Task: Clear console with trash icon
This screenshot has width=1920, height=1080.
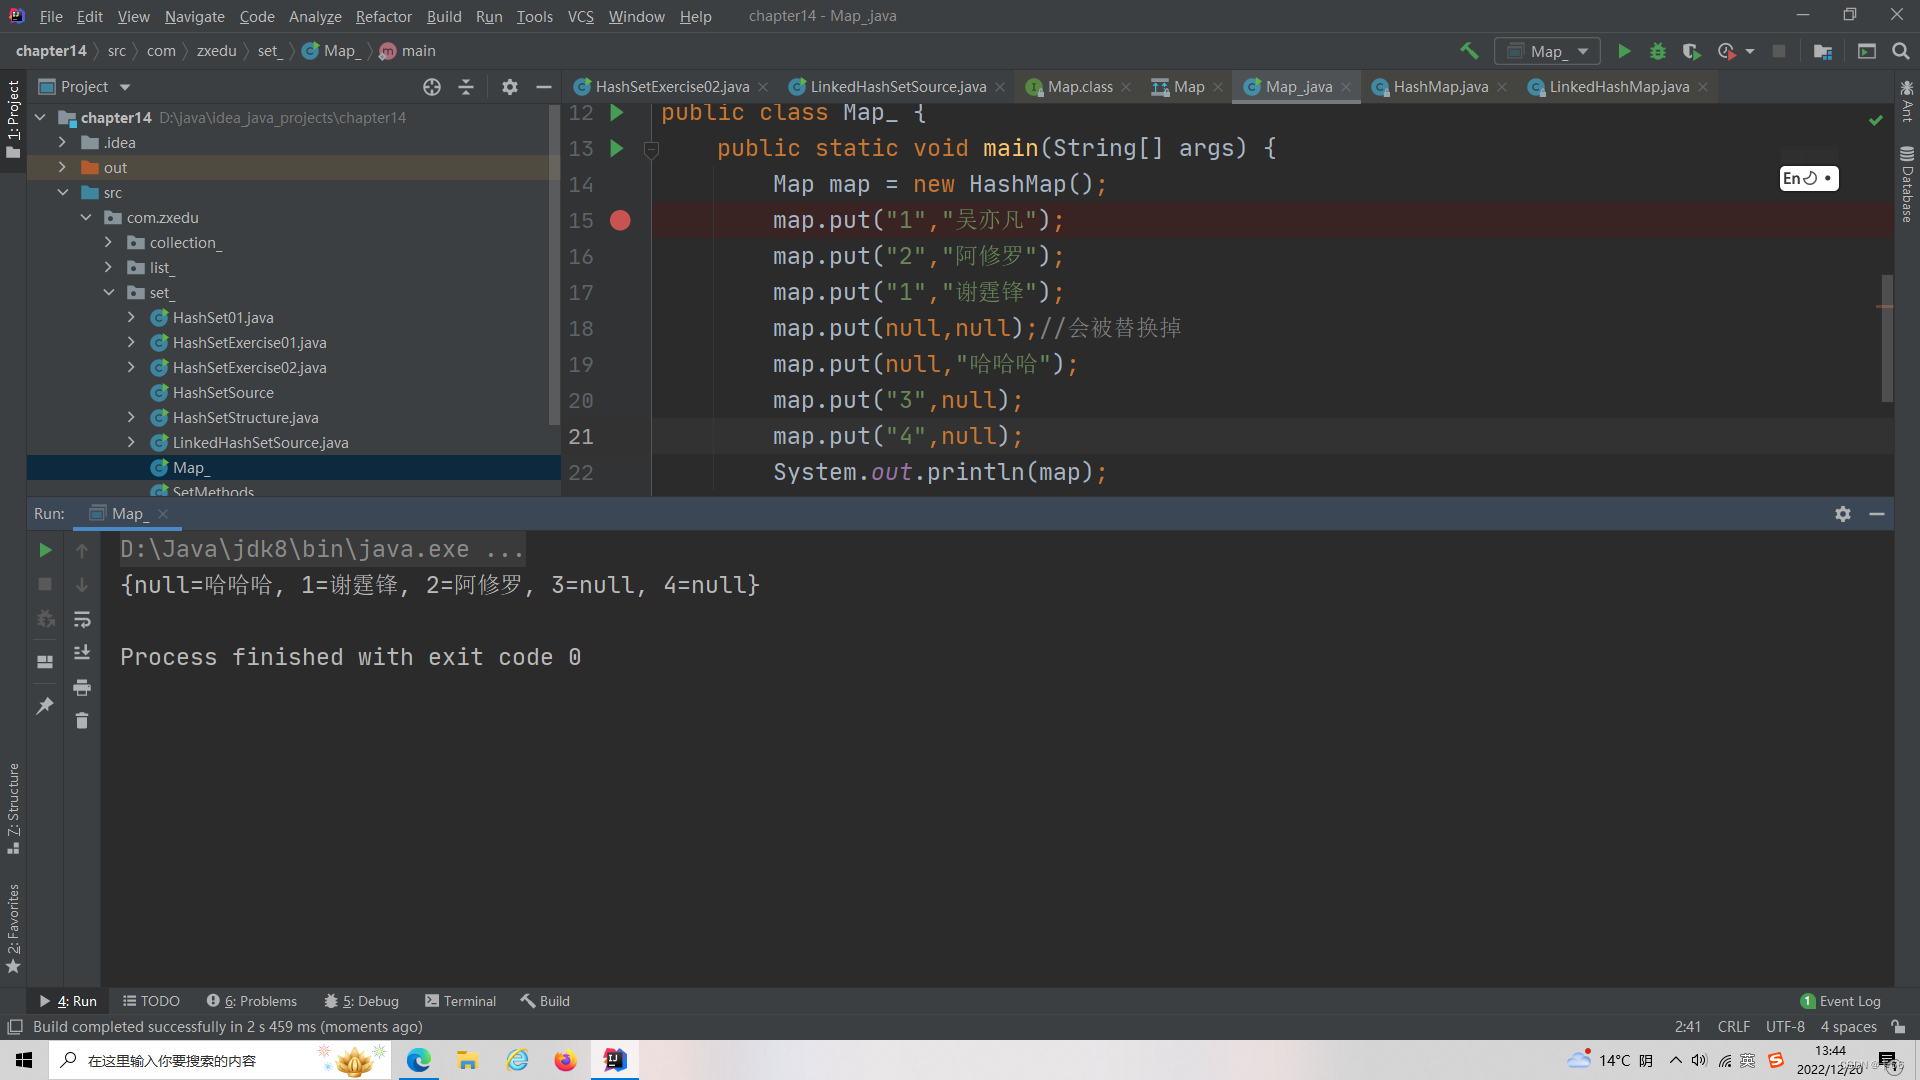Action: 82,721
